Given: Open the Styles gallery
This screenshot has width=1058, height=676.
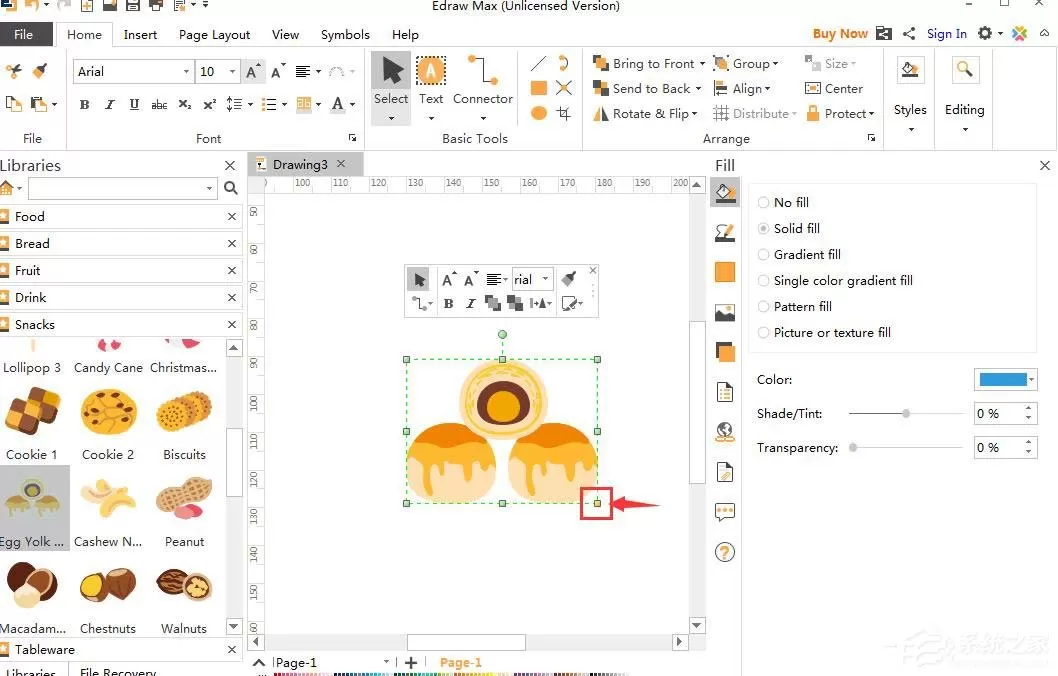Looking at the screenshot, I should point(910,94).
